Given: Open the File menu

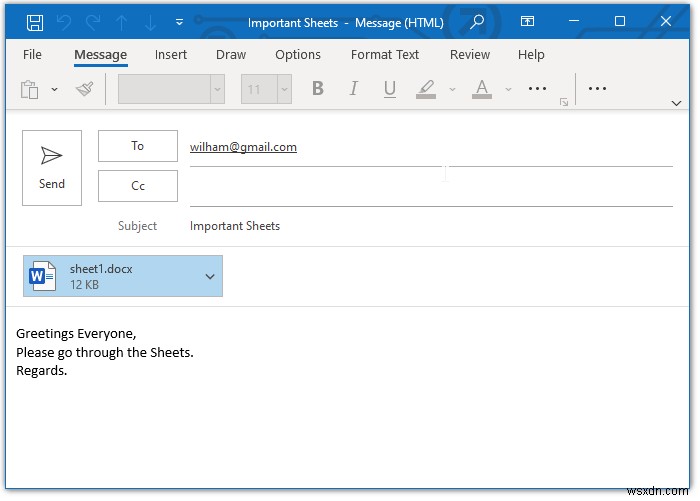Looking at the screenshot, I should 32,54.
